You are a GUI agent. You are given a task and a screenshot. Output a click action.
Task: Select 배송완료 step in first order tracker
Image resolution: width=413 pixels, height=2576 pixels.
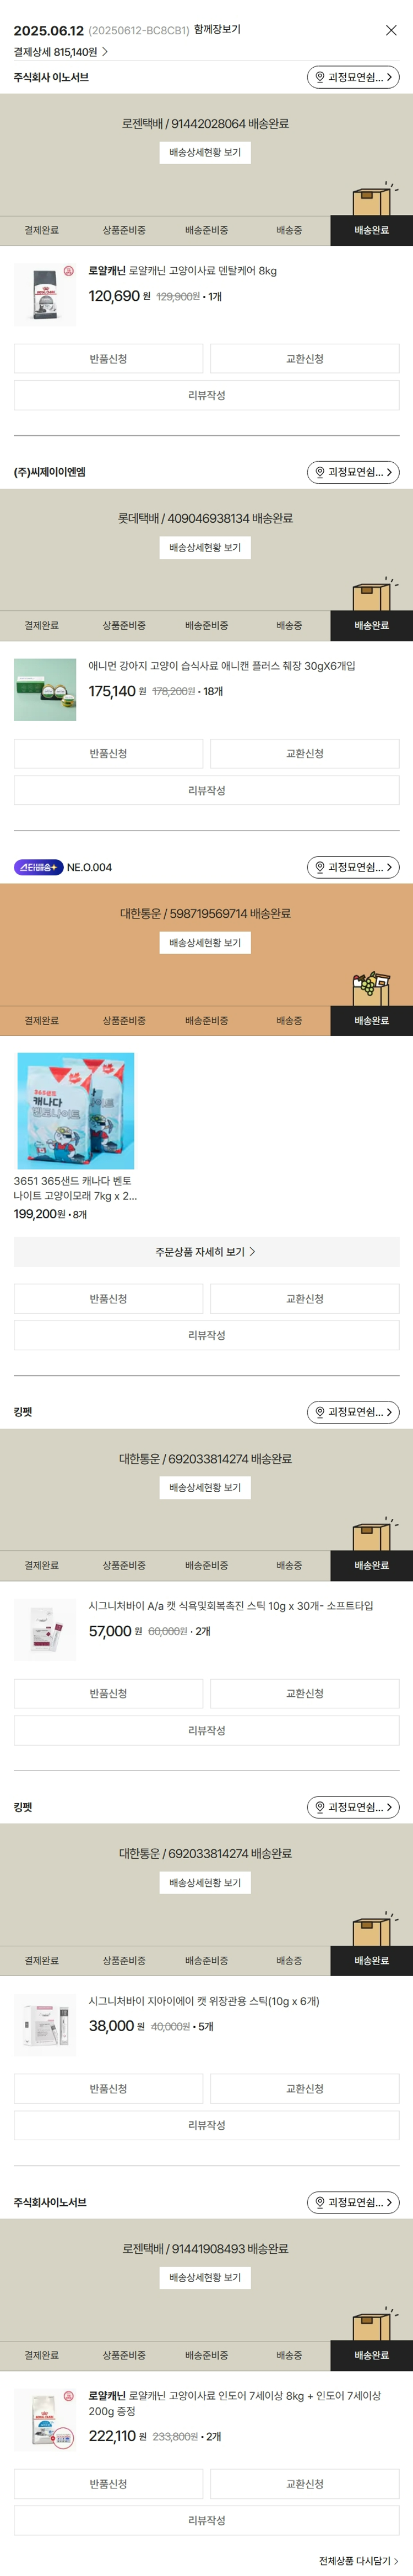point(371,230)
